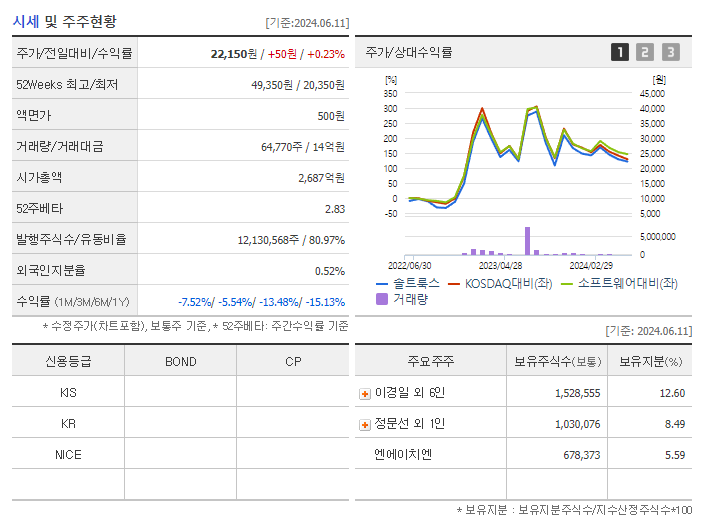Image resolution: width=702 pixels, height=525 pixels.
Task: Click the +50원 price change value
Action: (282, 54)
